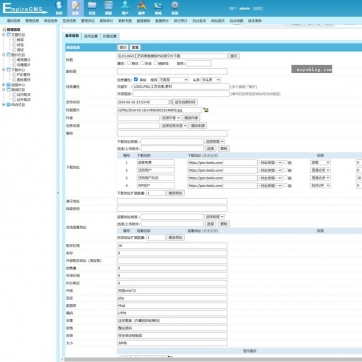
Task: Open the Plugin compass-shaped icon in header
Action: 142,6
